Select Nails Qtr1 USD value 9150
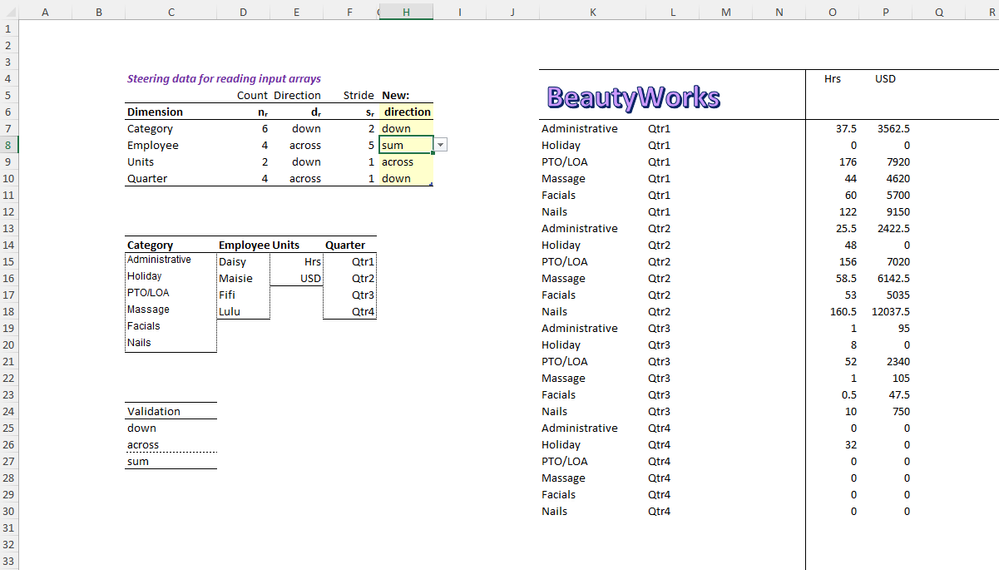 [898, 211]
